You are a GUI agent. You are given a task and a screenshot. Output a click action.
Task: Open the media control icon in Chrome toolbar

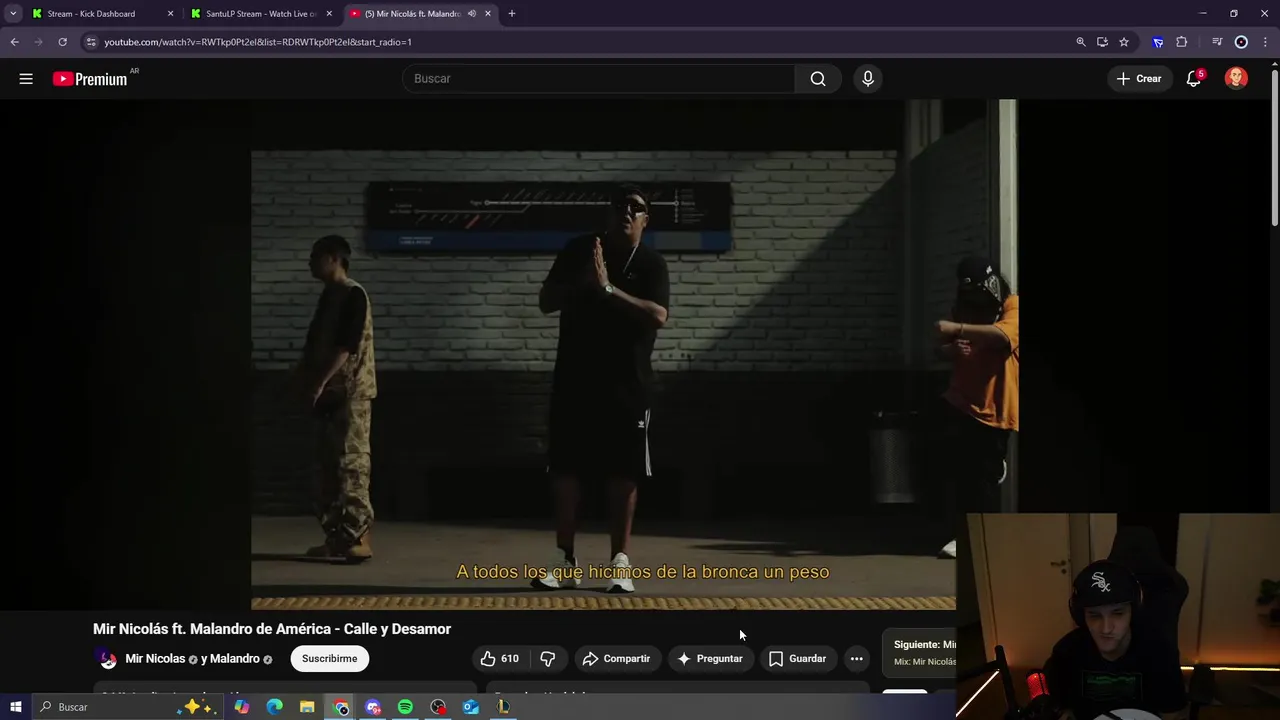click(x=1217, y=42)
